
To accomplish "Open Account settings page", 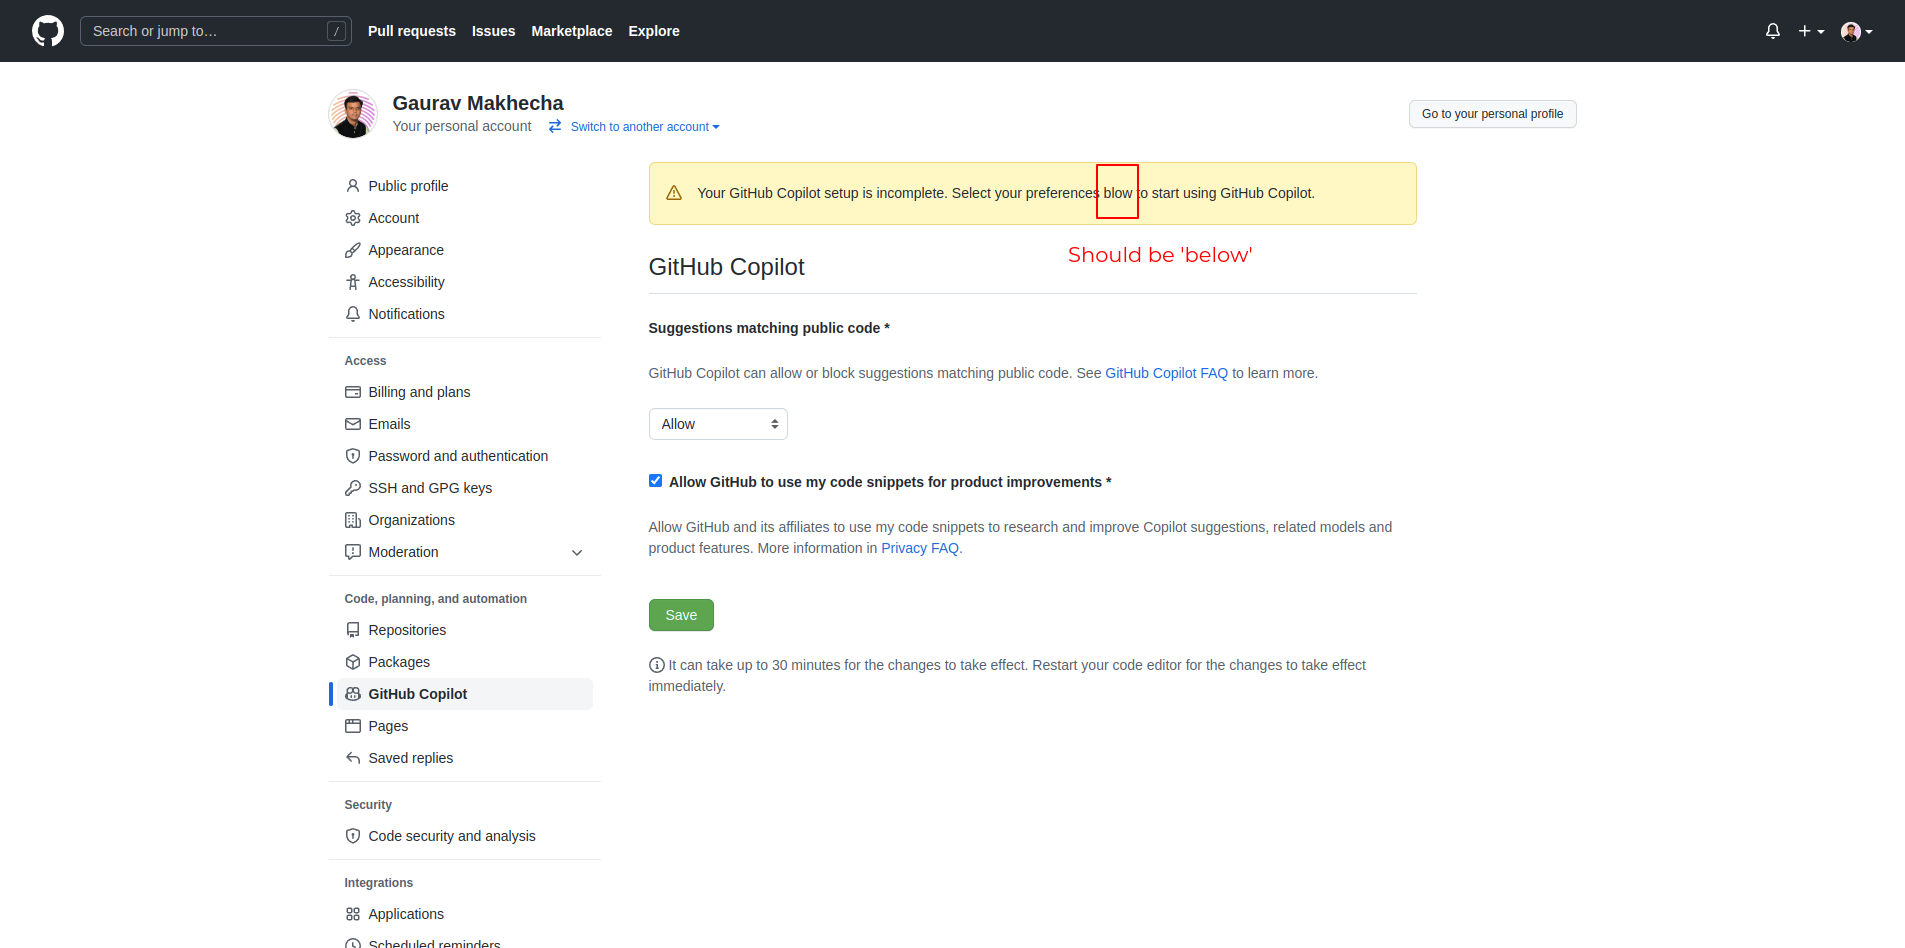I will point(465,218).
